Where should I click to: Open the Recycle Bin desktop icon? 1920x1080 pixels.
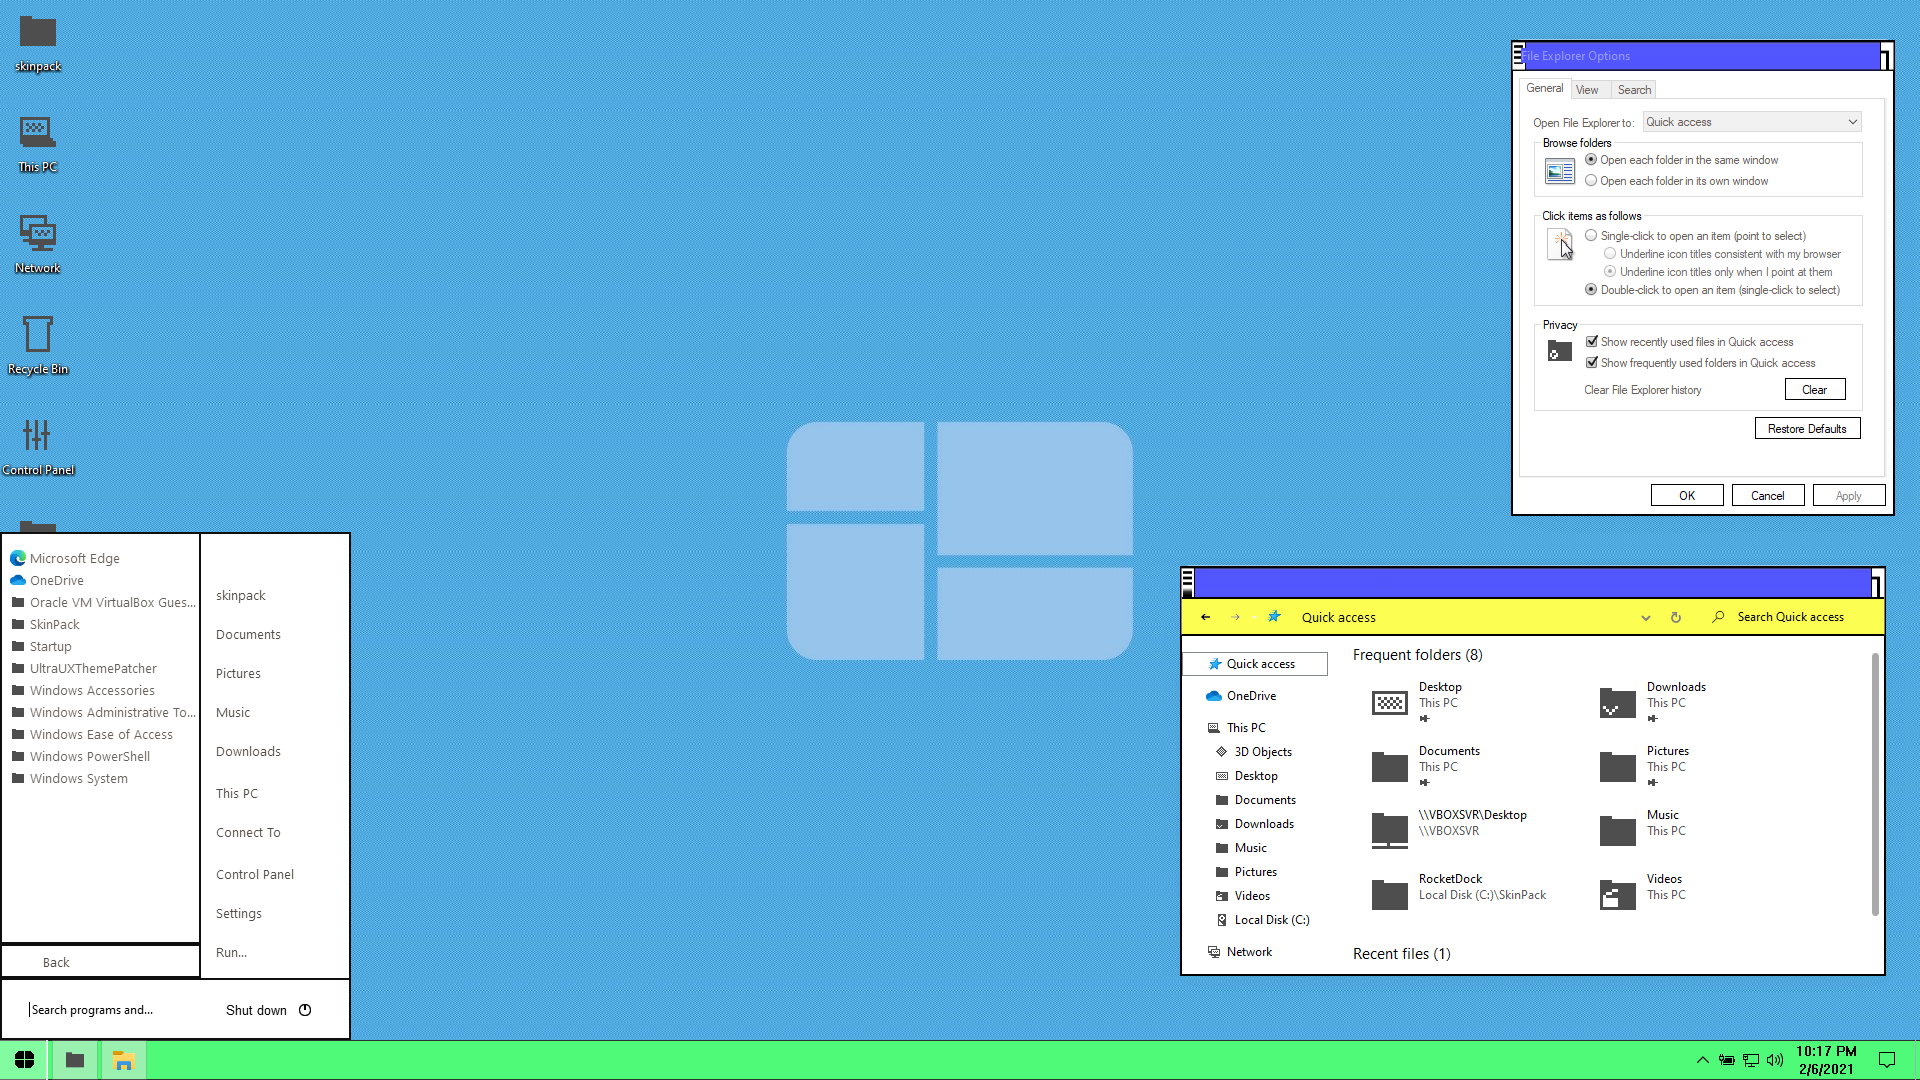tap(37, 336)
